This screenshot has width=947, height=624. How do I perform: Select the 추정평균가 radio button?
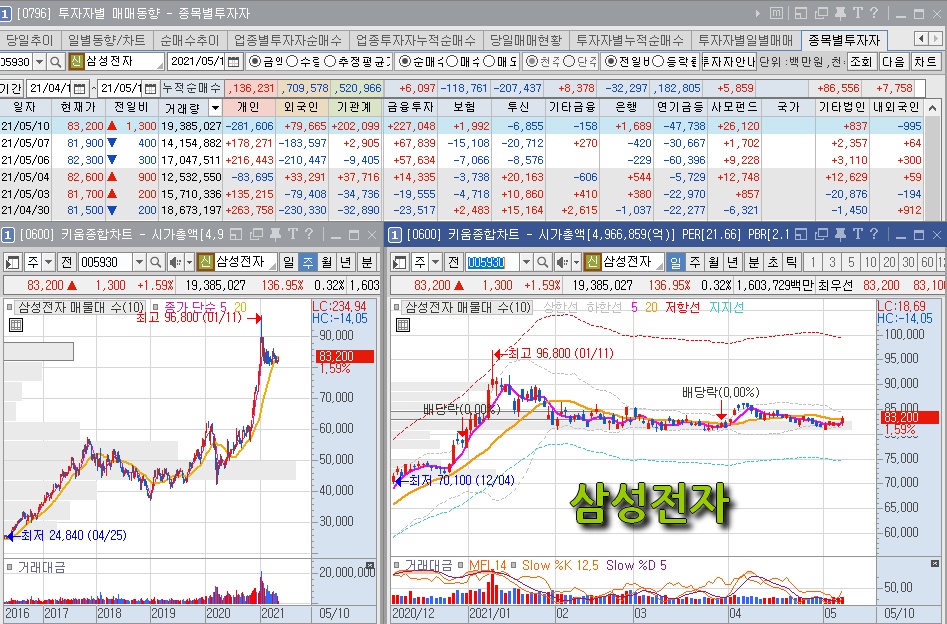(x=330, y=62)
